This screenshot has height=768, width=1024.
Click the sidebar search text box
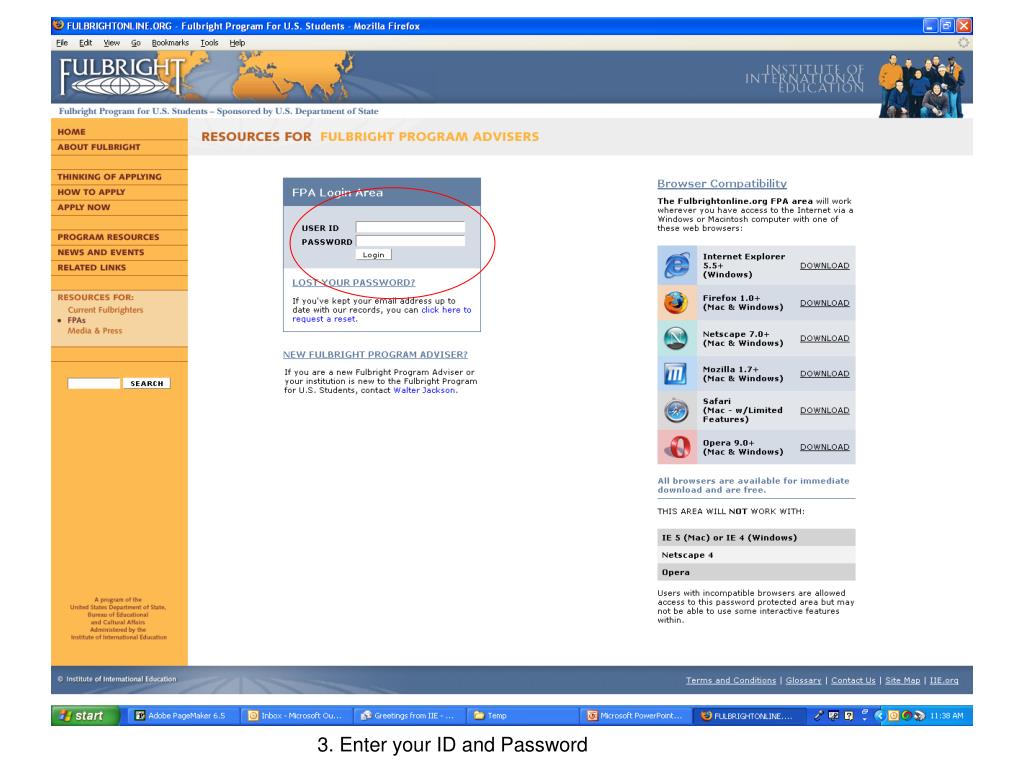coord(94,383)
